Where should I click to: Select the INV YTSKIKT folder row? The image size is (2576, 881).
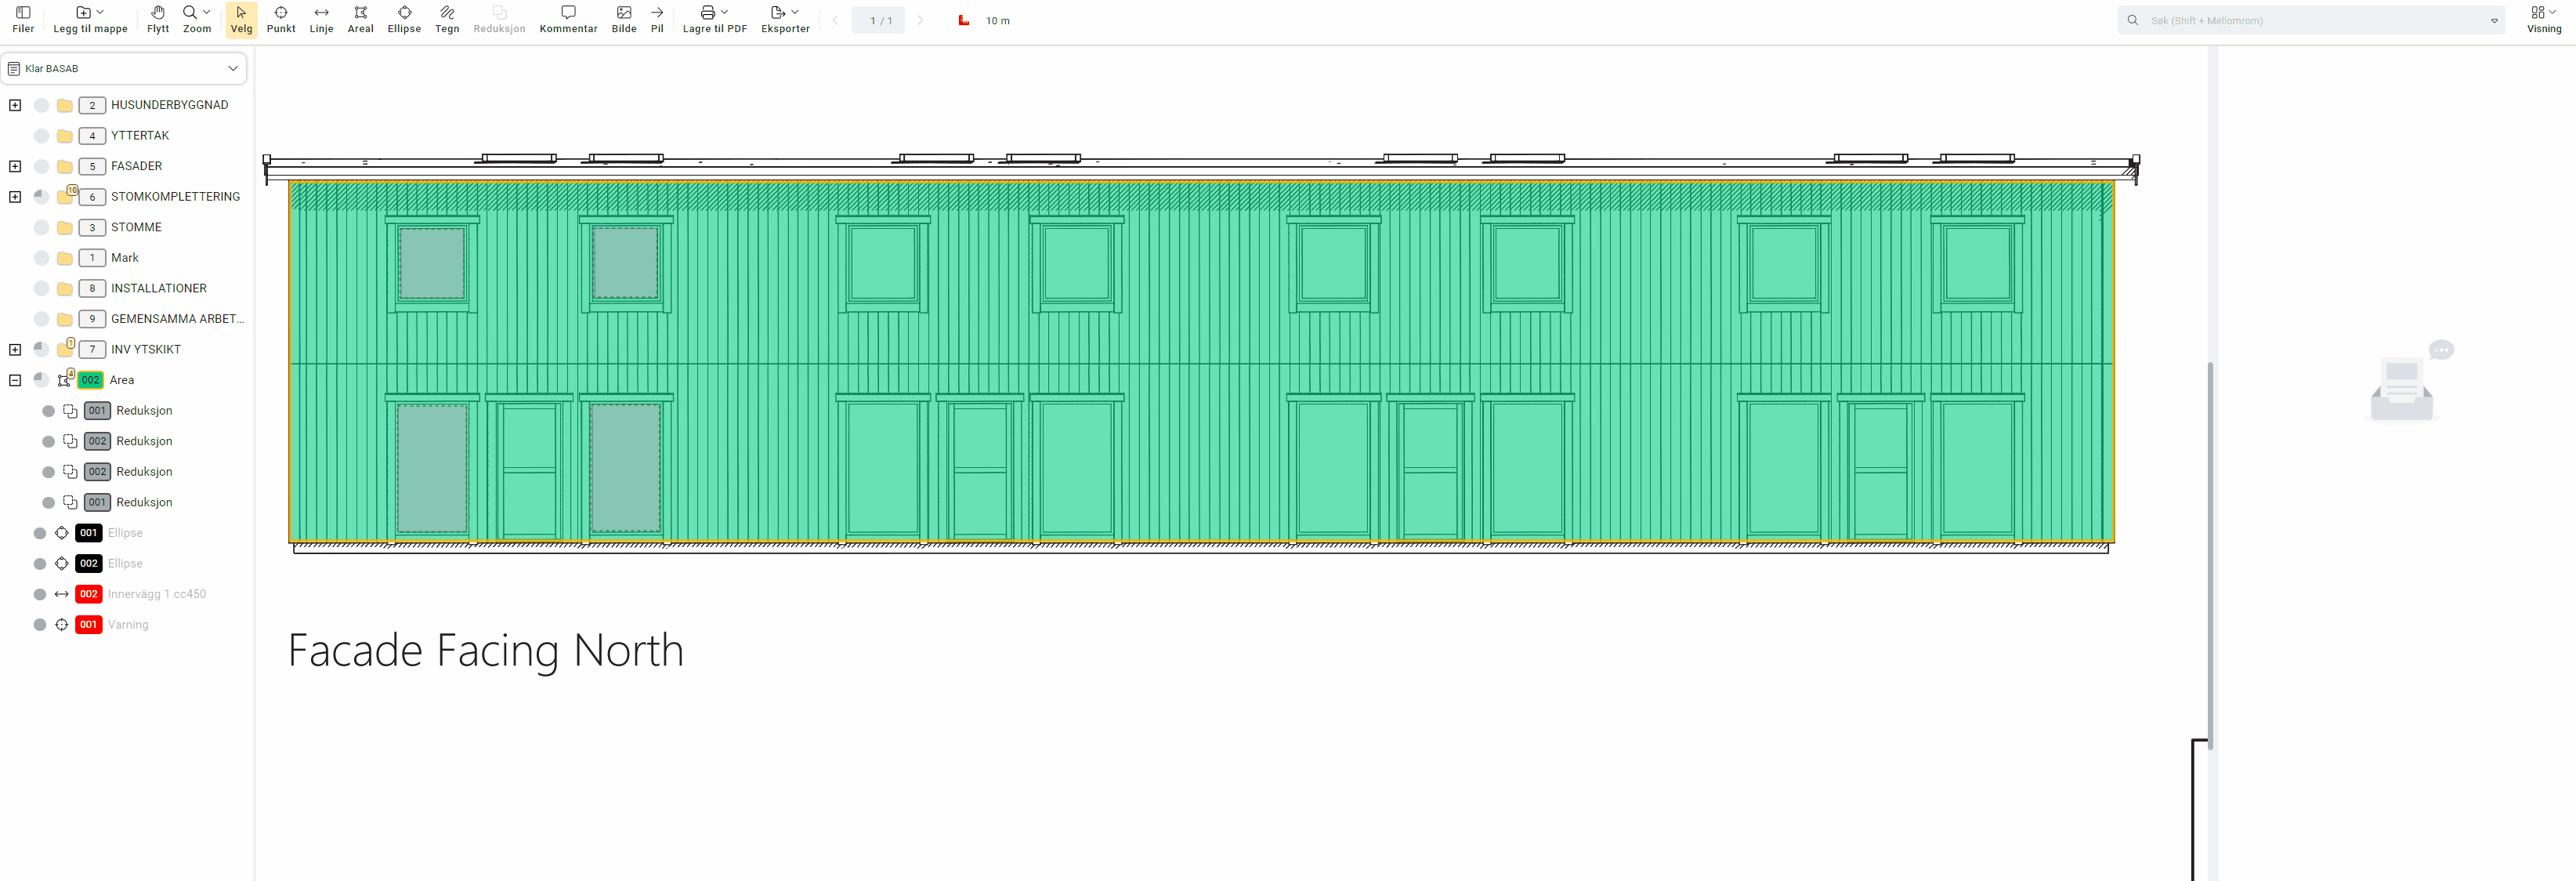tap(126, 350)
